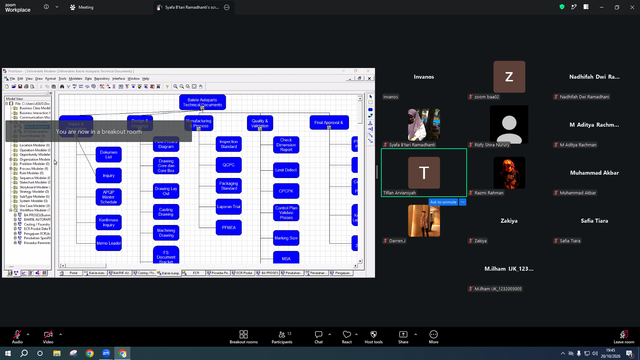Image resolution: width=640 pixels, height=360 pixels.
Task: Open Help menu in shared window
Action: [x=145, y=78]
